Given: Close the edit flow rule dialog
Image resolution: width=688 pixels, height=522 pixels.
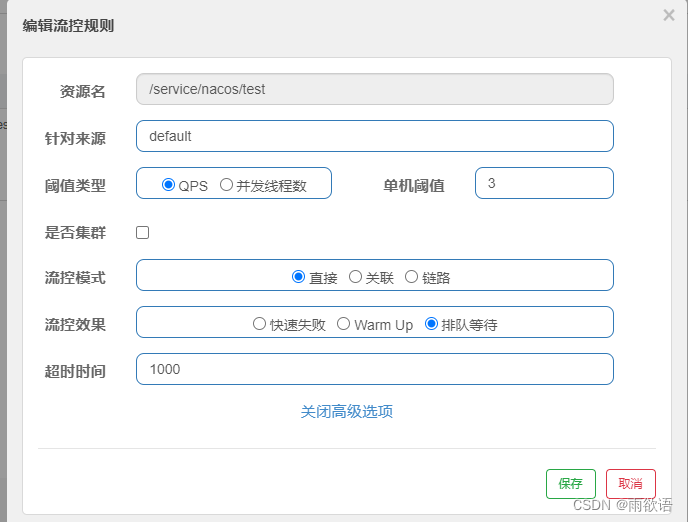Looking at the screenshot, I should [x=669, y=15].
